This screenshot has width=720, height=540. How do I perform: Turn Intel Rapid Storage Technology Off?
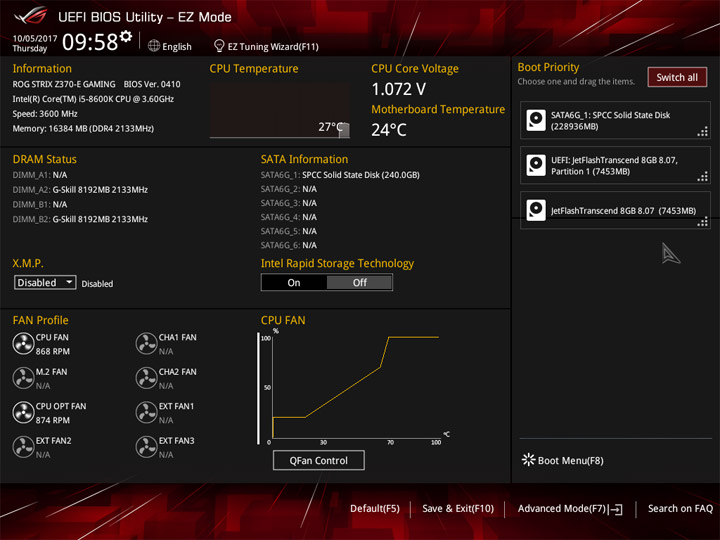(x=360, y=282)
